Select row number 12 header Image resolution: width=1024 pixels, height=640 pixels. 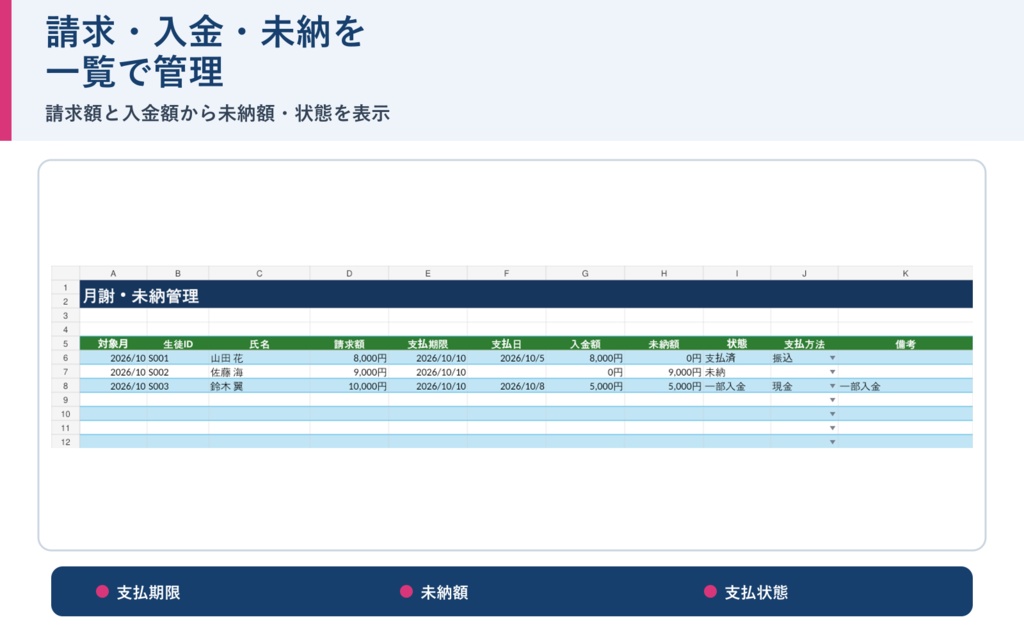coord(65,442)
